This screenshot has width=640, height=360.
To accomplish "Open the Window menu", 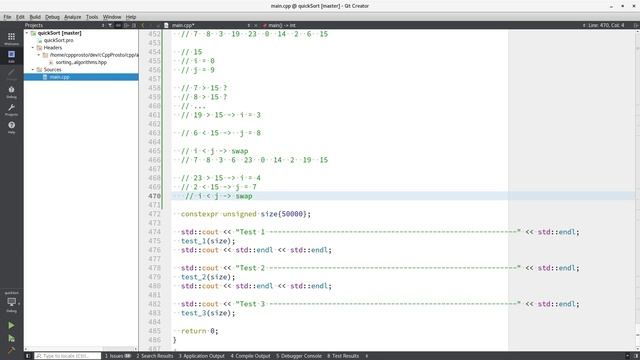I will point(112,17).
